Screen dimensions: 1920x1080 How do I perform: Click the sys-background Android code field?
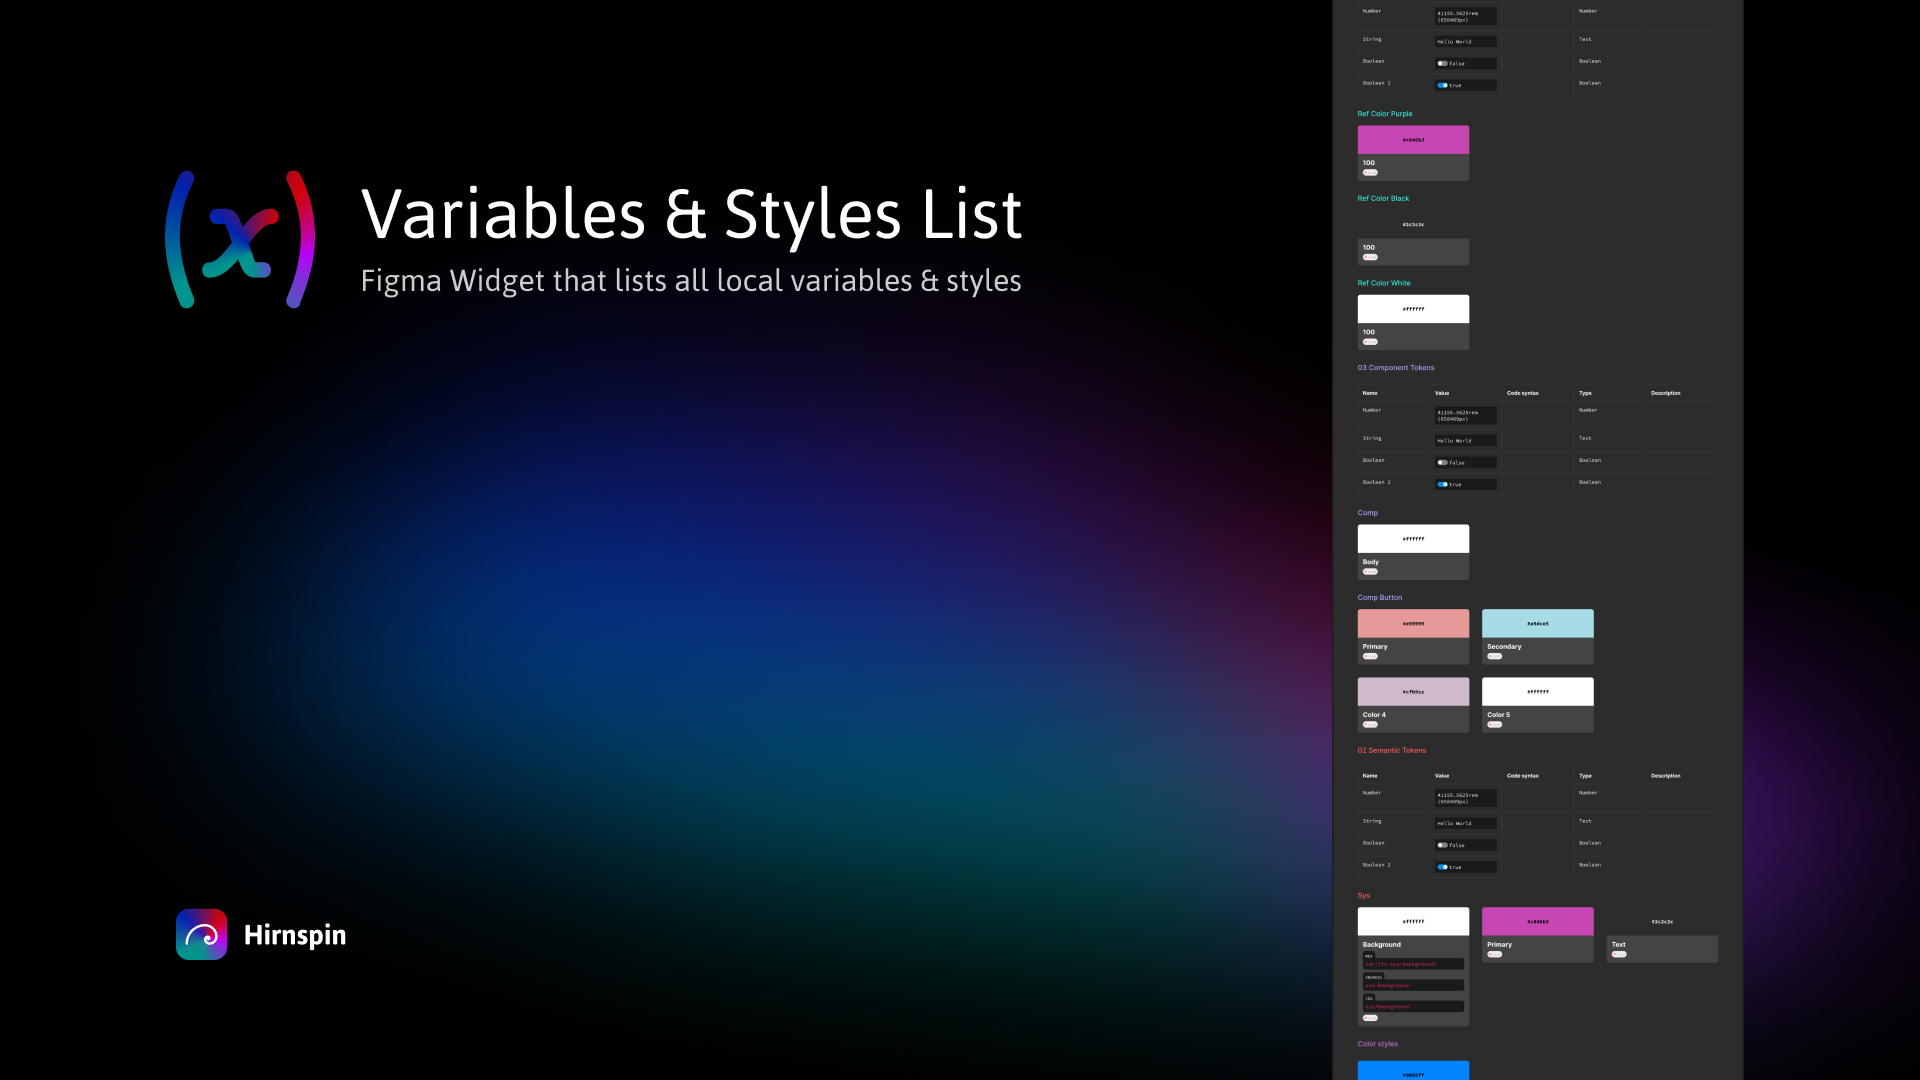[x=1413, y=986]
